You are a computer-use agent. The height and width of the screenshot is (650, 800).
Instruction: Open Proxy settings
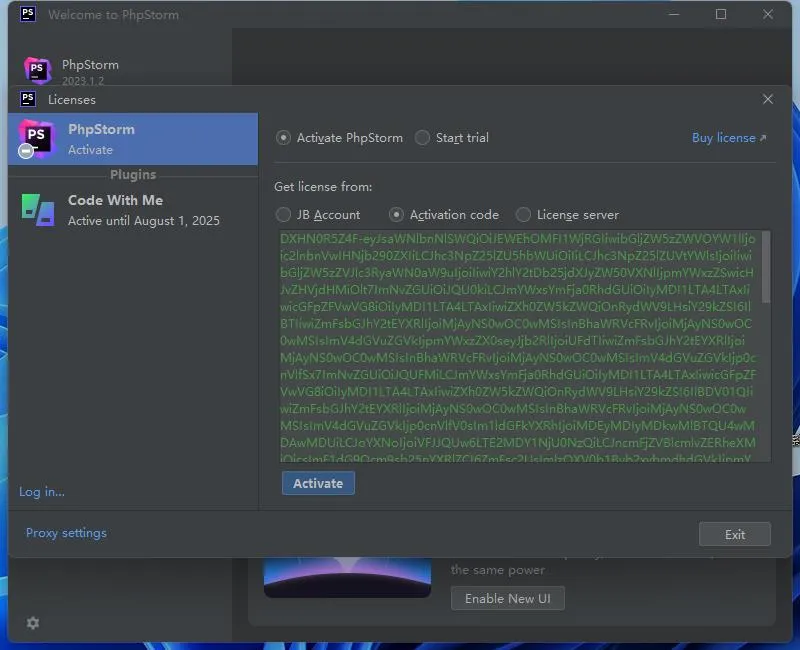point(66,533)
